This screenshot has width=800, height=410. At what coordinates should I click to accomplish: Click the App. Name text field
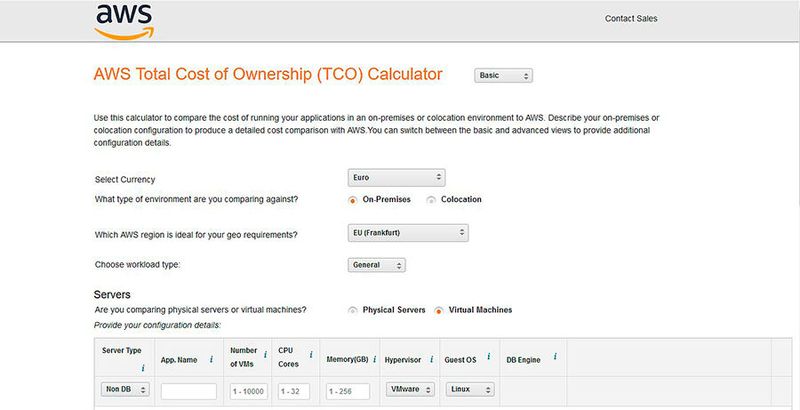[x=189, y=391]
